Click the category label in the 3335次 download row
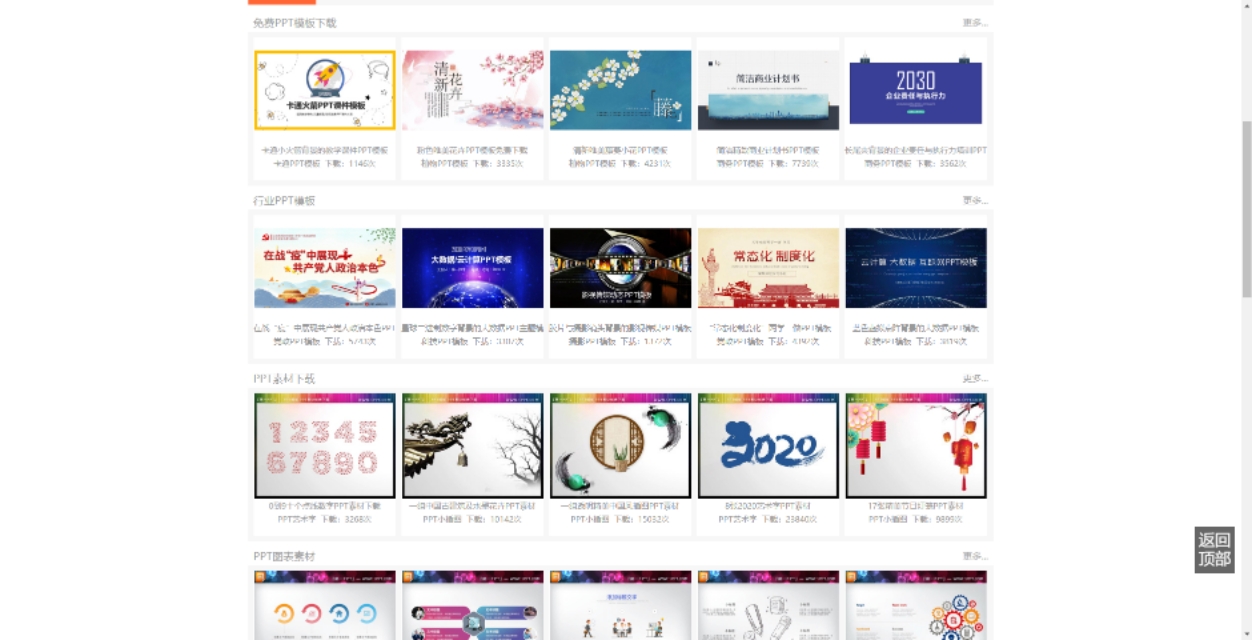The width and height of the screenshot is (1252, 640). (443, 163)
